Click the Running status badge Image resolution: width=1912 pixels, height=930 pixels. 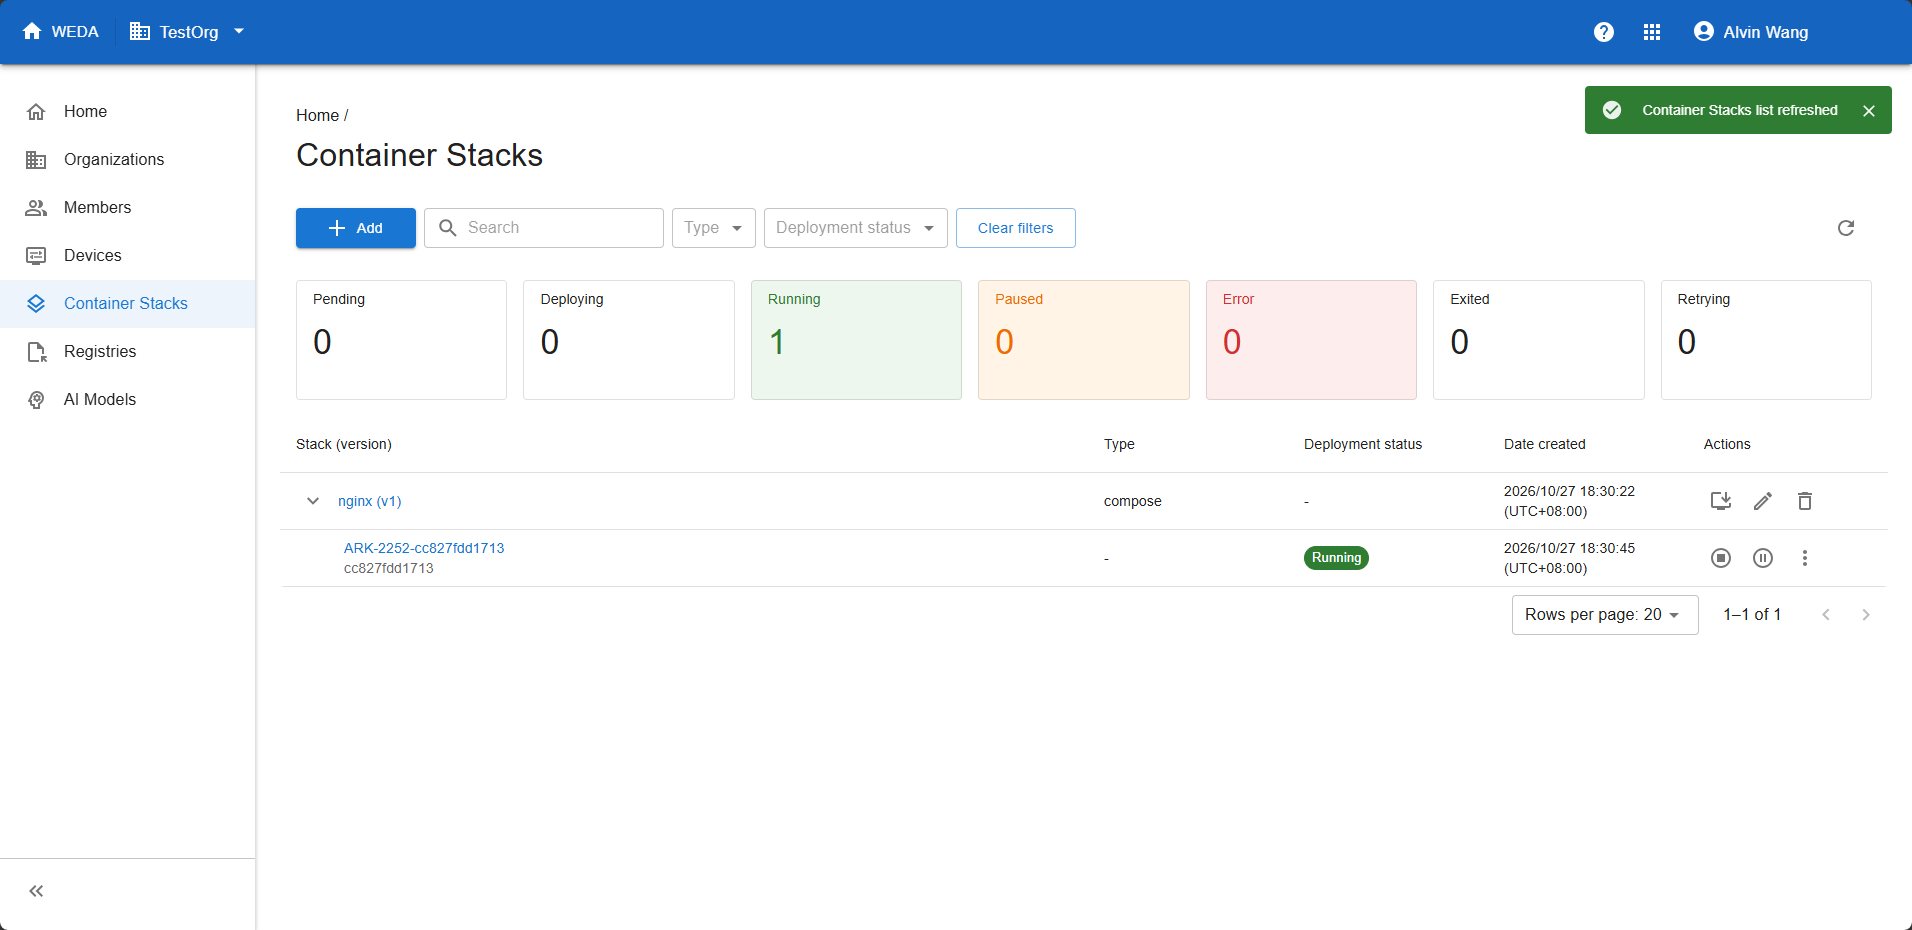[1336, 558]
